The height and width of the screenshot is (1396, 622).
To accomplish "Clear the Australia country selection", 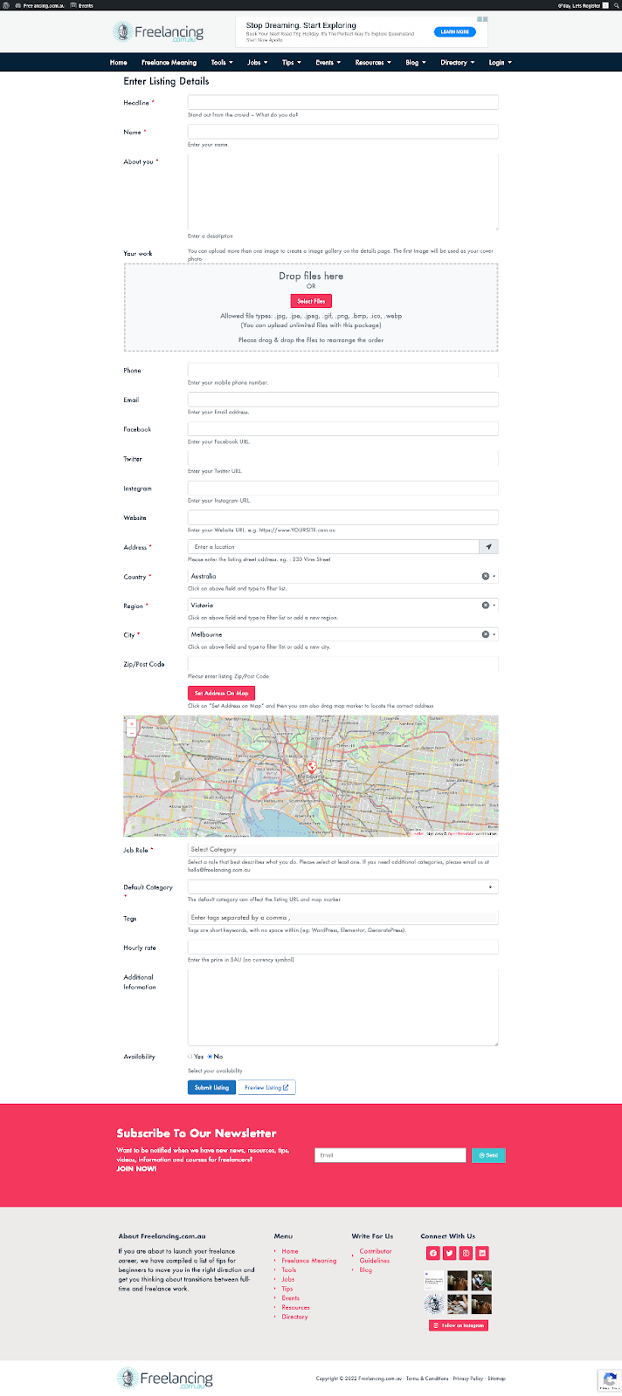I will click(x=485, y=576).
